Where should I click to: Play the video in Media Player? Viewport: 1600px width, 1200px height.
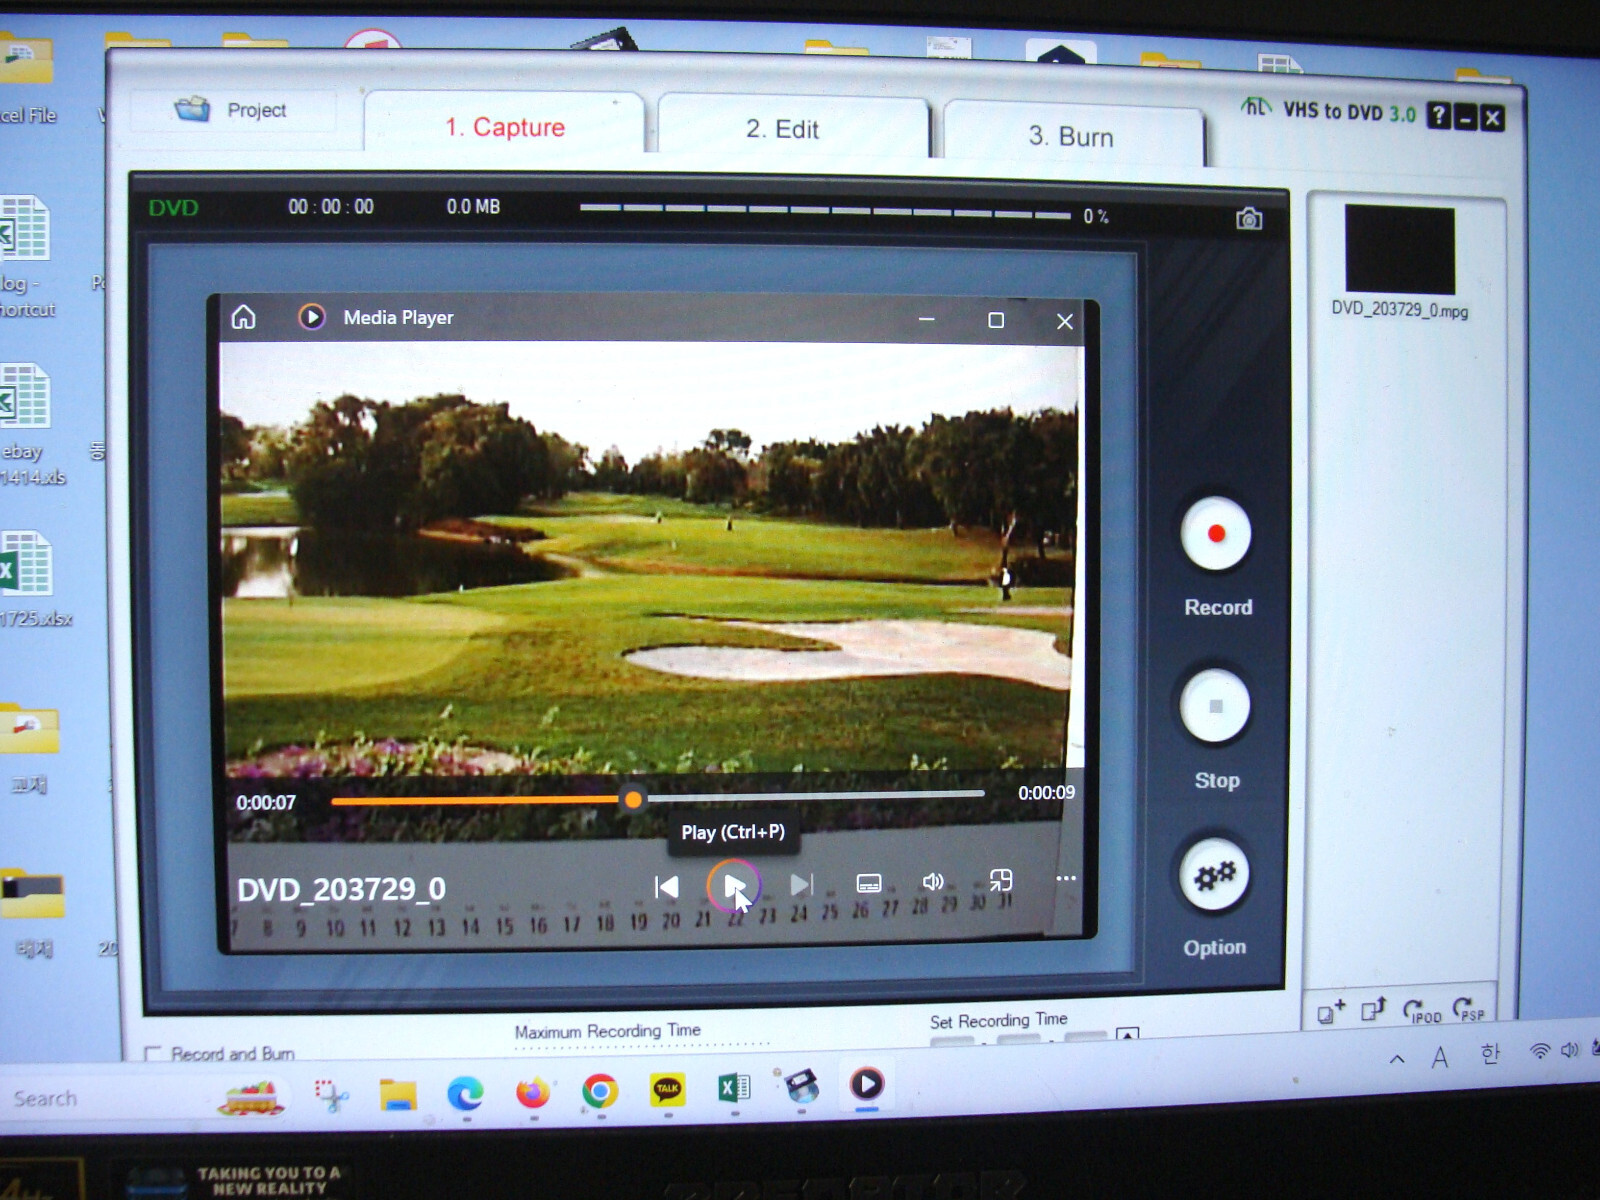coord(733,886)
